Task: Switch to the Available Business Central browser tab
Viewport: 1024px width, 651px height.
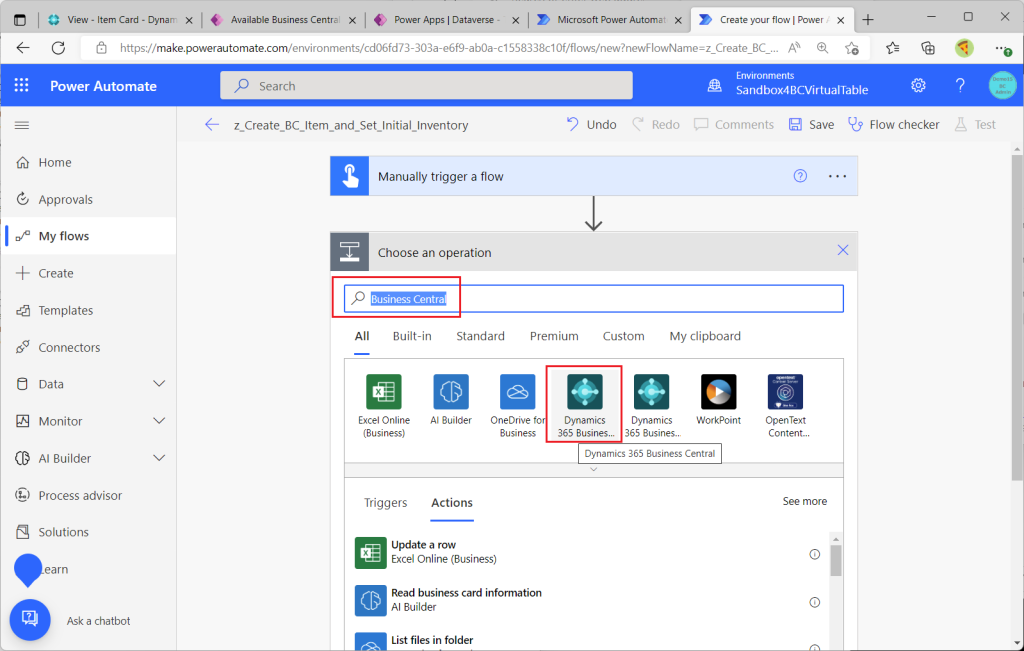Action: coord(283,20)
